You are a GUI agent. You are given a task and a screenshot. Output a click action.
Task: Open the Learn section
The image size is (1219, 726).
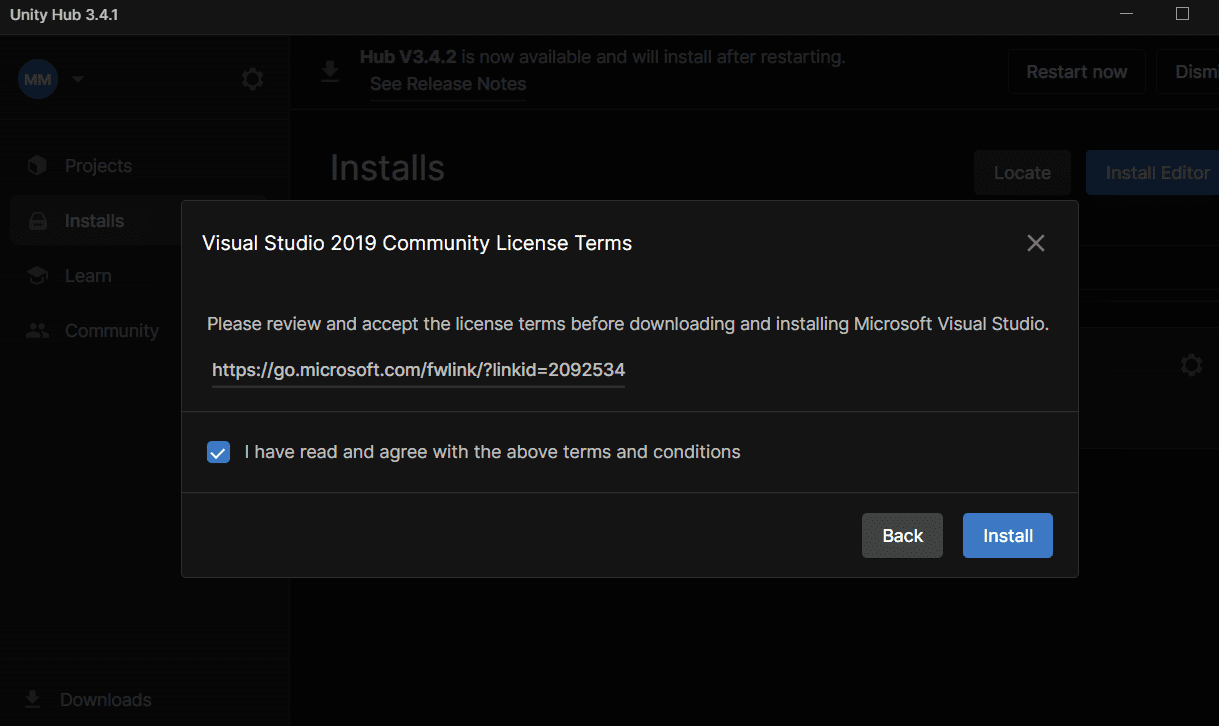pos(88,276)
